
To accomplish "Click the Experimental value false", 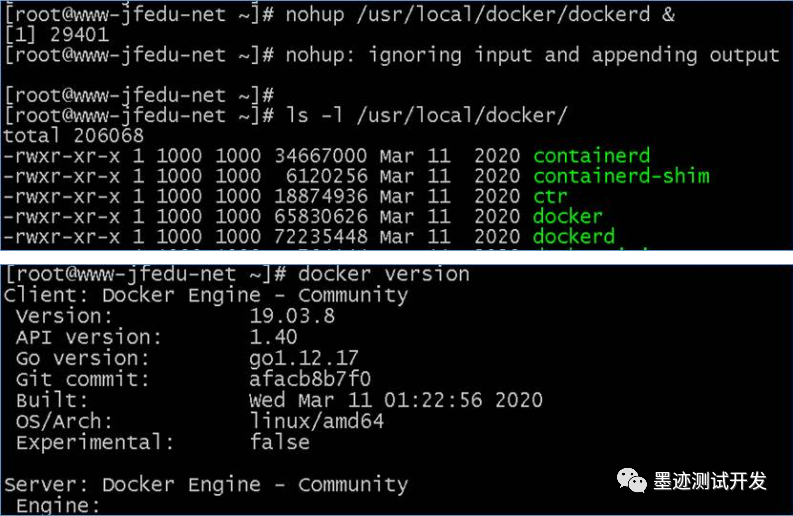I will [x=280, y=442].
